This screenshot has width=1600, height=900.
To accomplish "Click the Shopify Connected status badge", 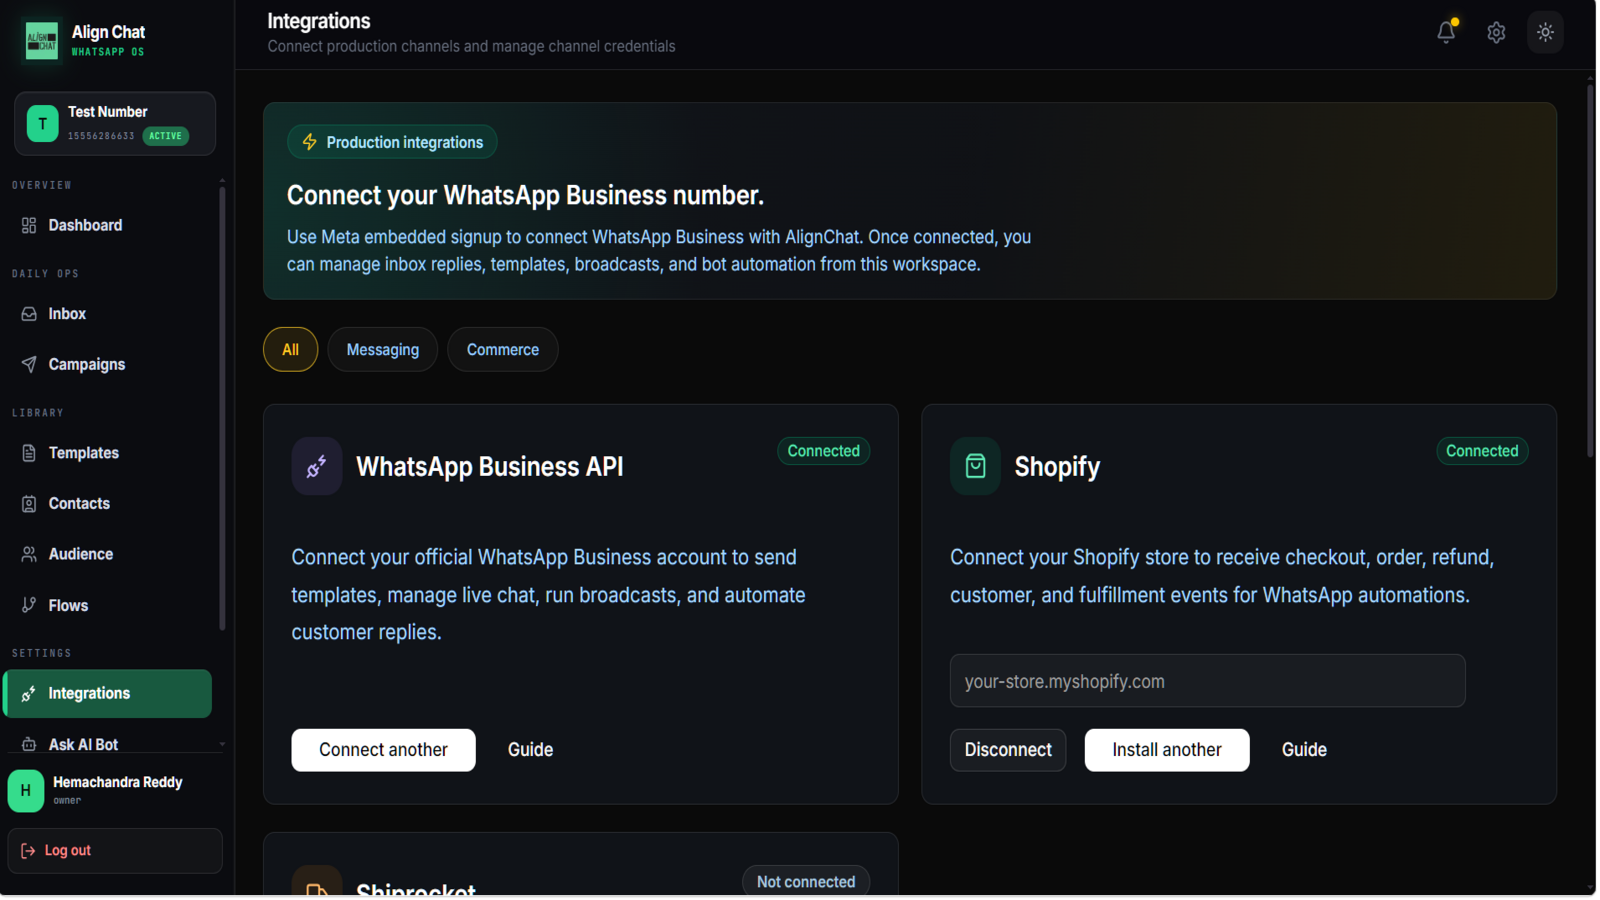I will pos(1482,451).
